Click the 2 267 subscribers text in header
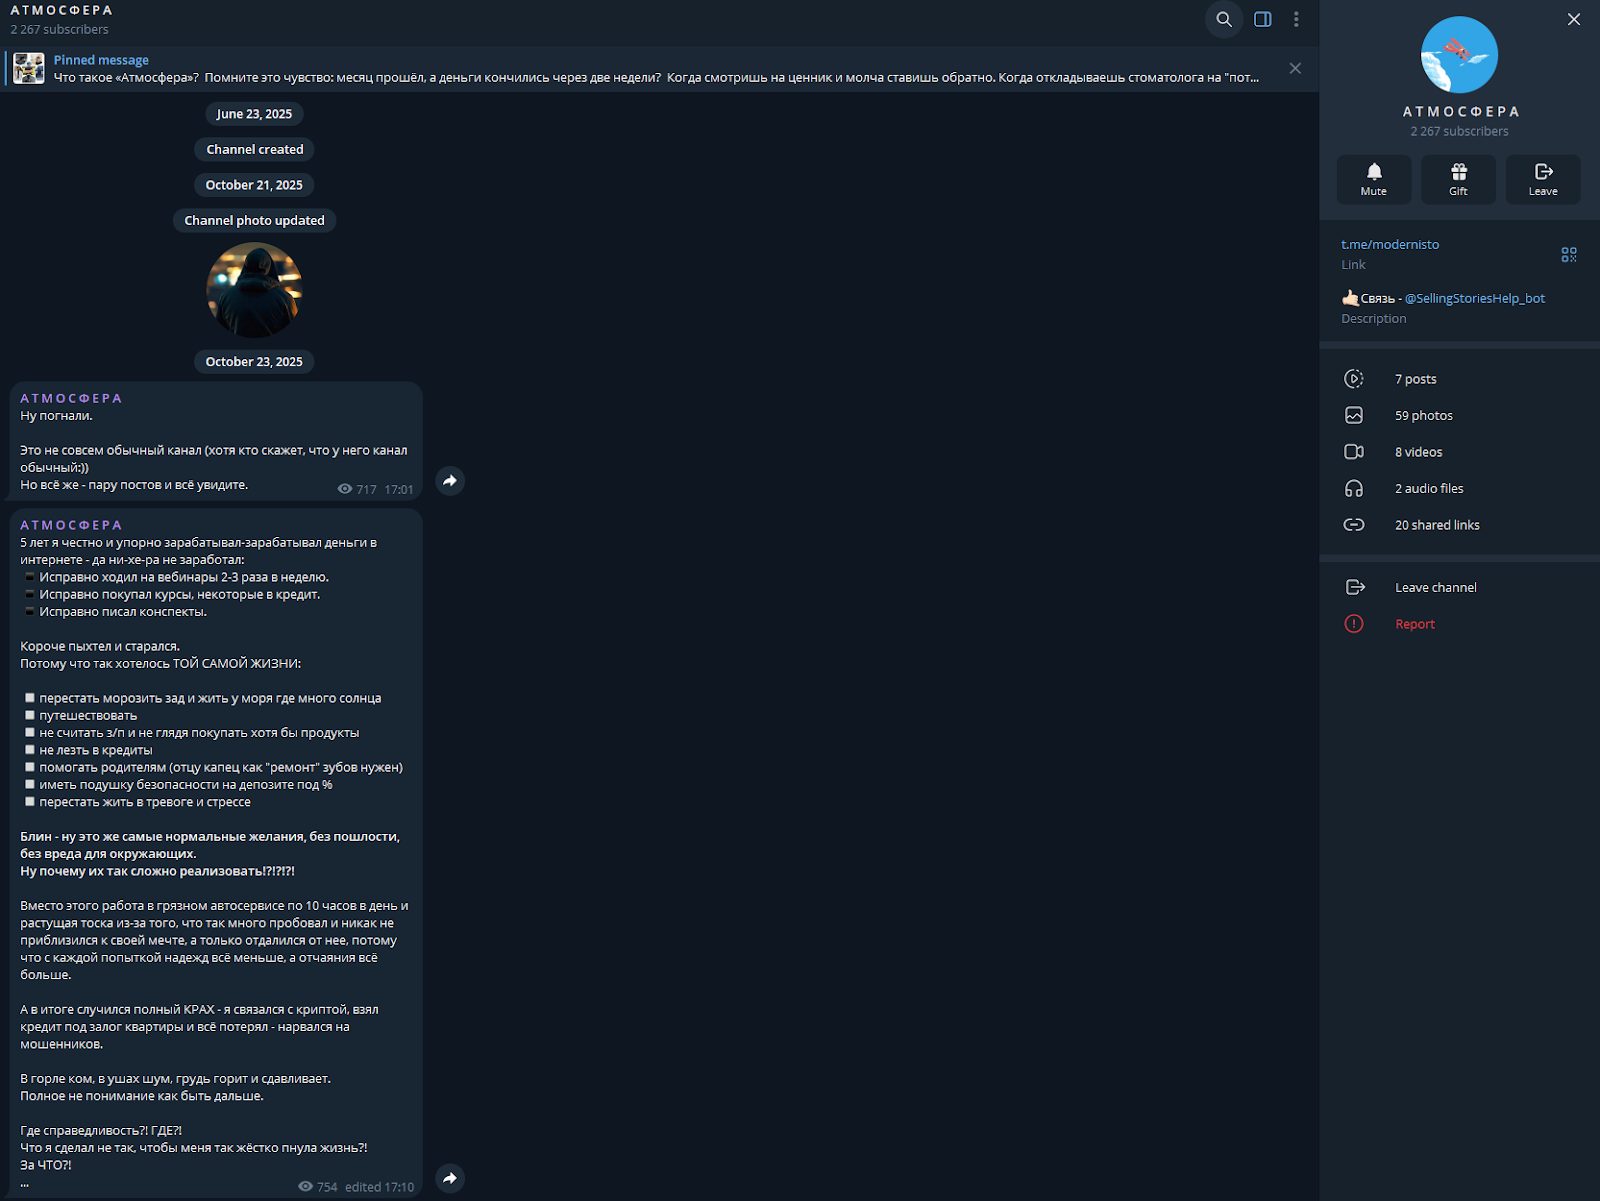 click(59, 30)
